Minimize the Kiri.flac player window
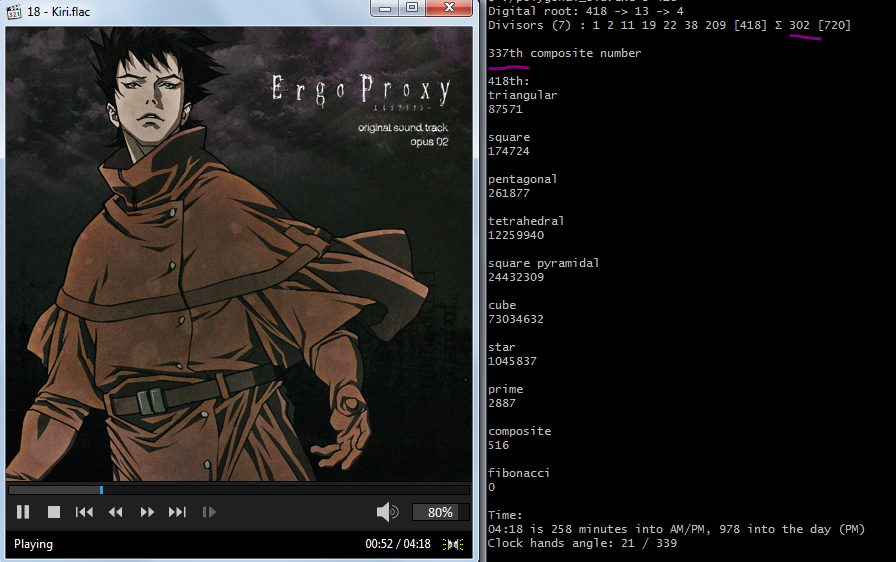This screenshot has height=562, width=896. point(385,8)
